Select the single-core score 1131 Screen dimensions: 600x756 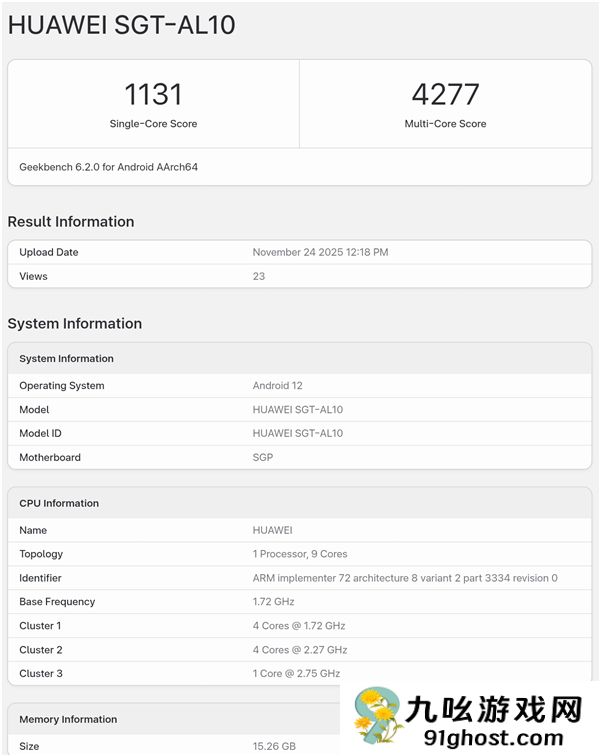153,95
